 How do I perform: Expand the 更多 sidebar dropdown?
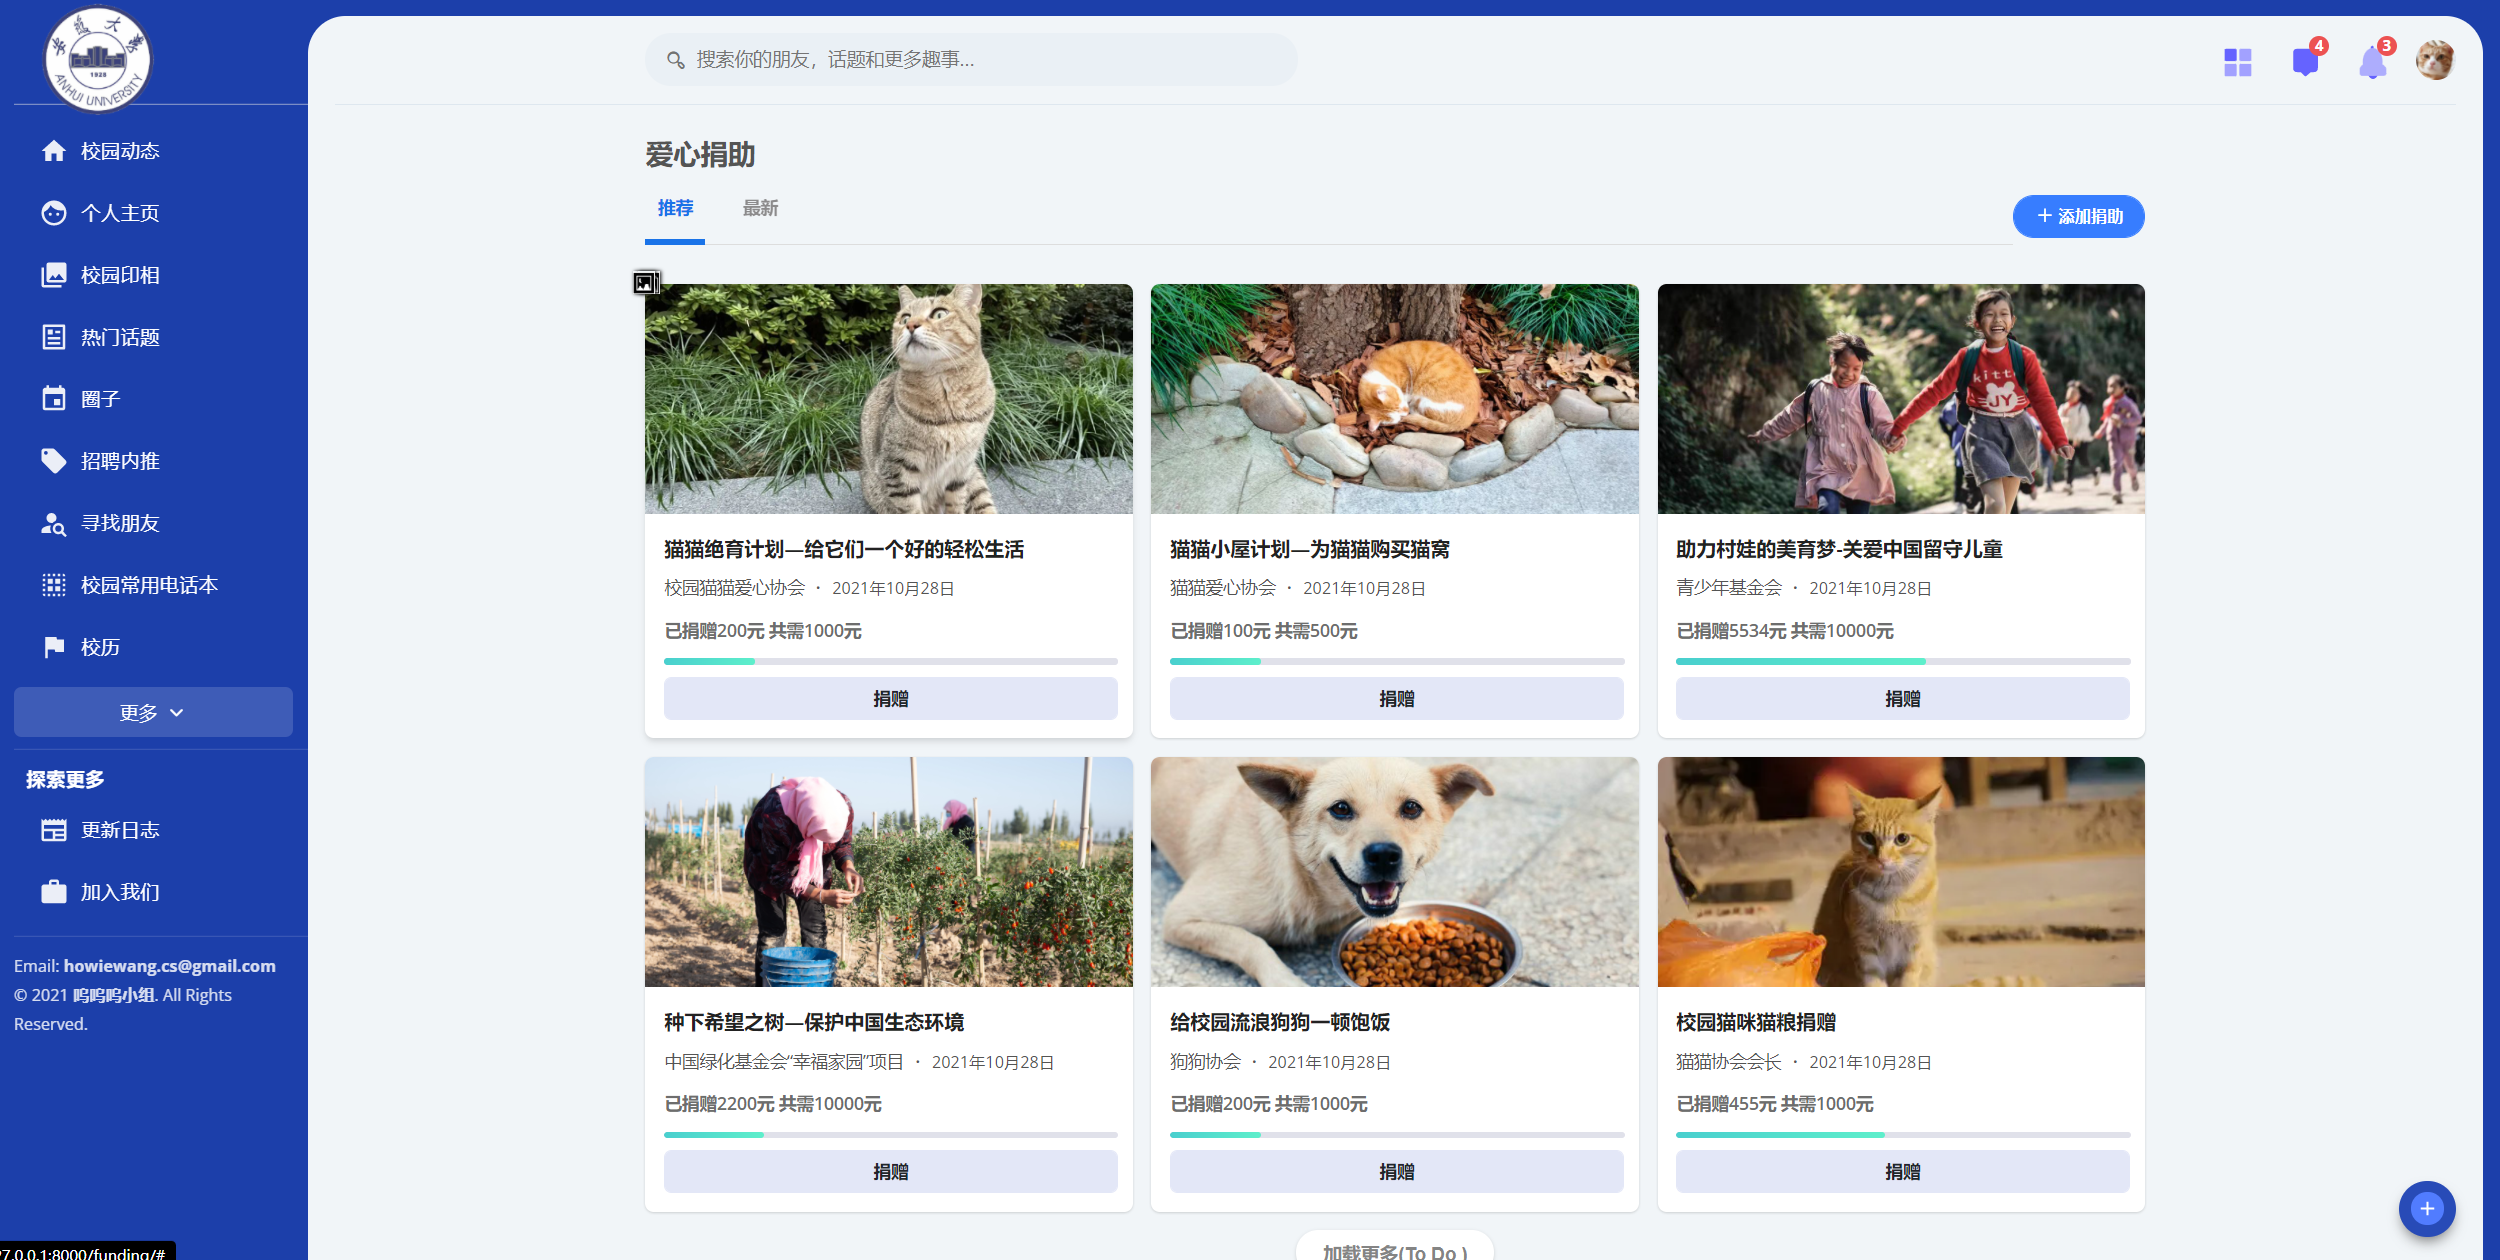pyautogui.click(x=153, y=712)
